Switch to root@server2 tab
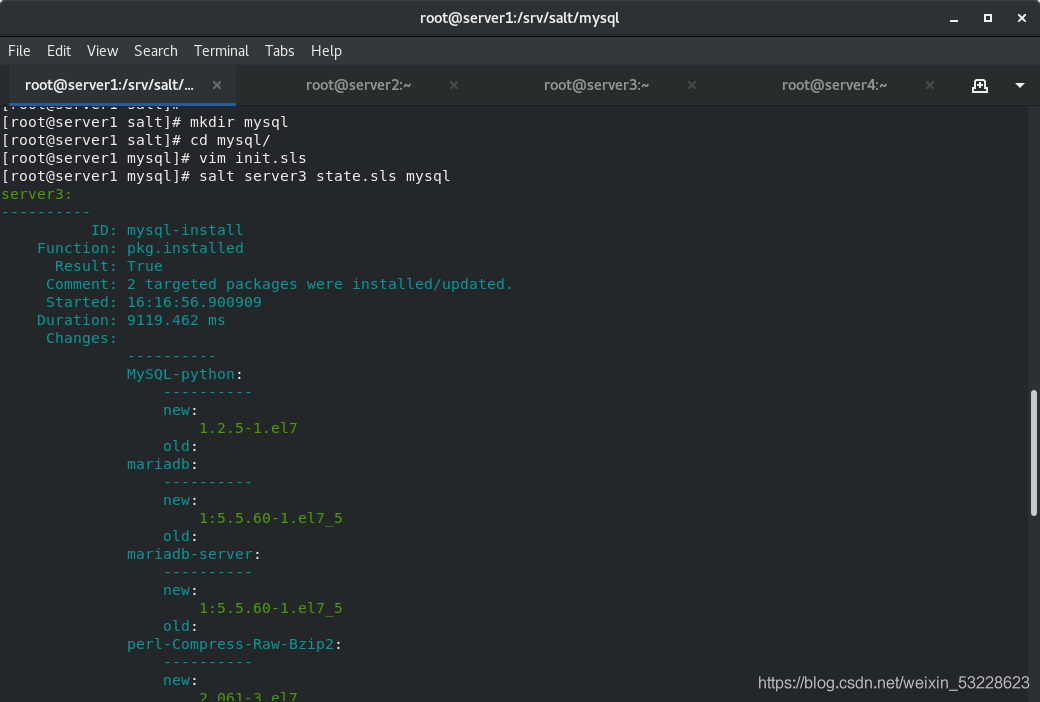The height and width of the screenshot is (702, 1040). click(358, 85)
